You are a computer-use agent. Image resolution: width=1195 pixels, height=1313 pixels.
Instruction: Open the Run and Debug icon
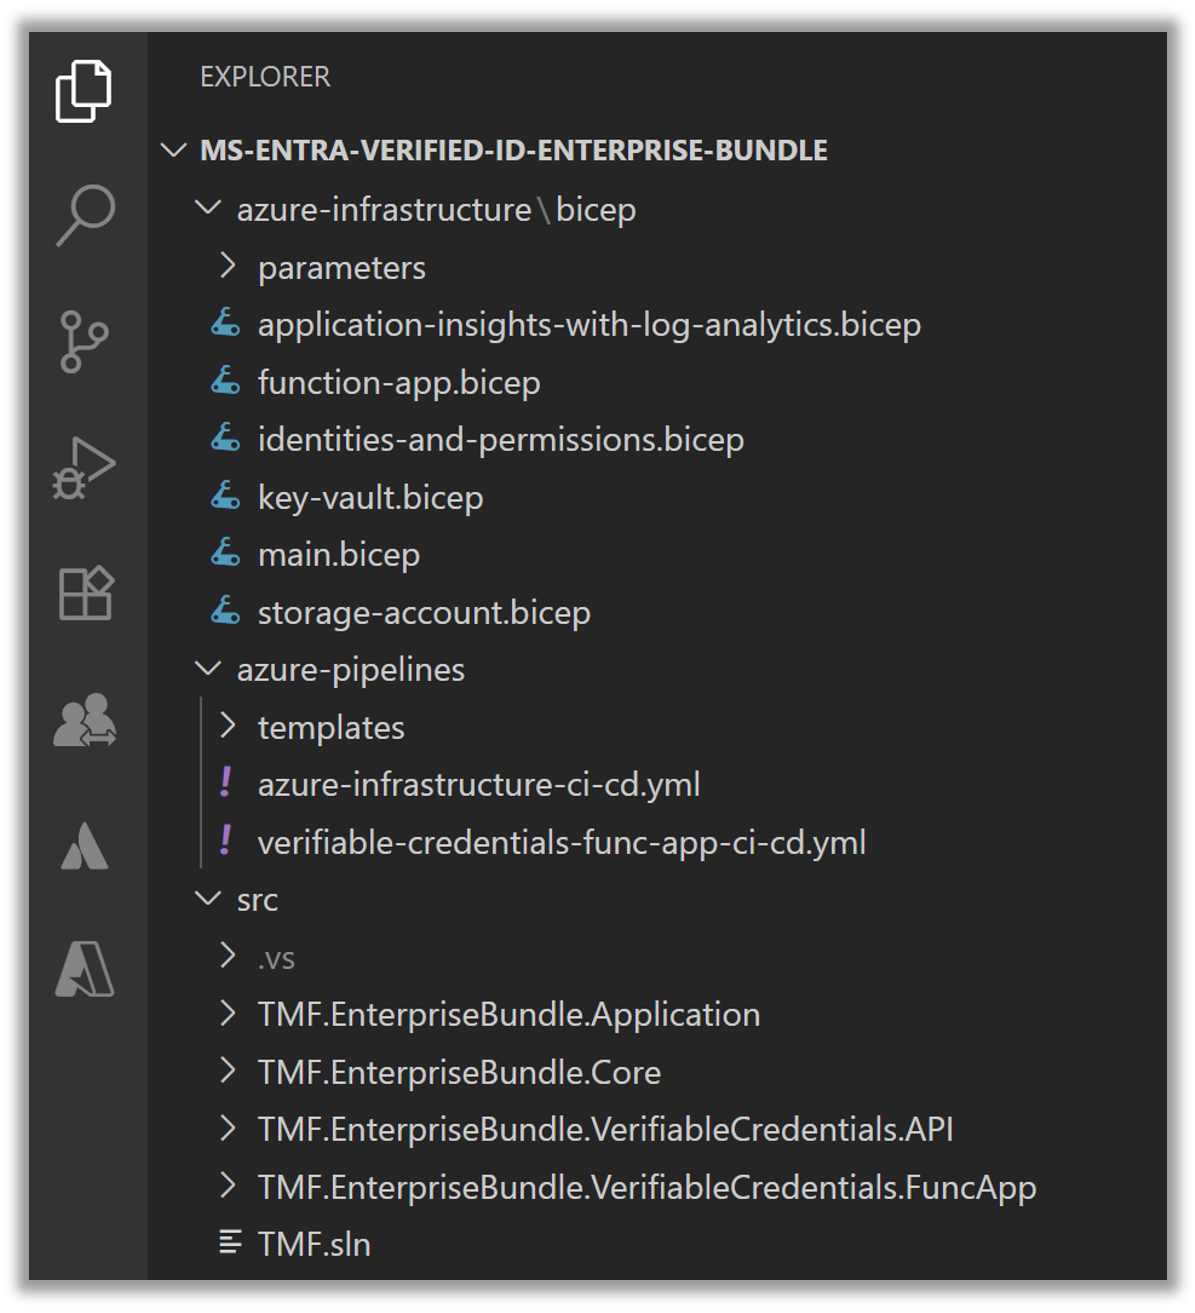point(84,468)
